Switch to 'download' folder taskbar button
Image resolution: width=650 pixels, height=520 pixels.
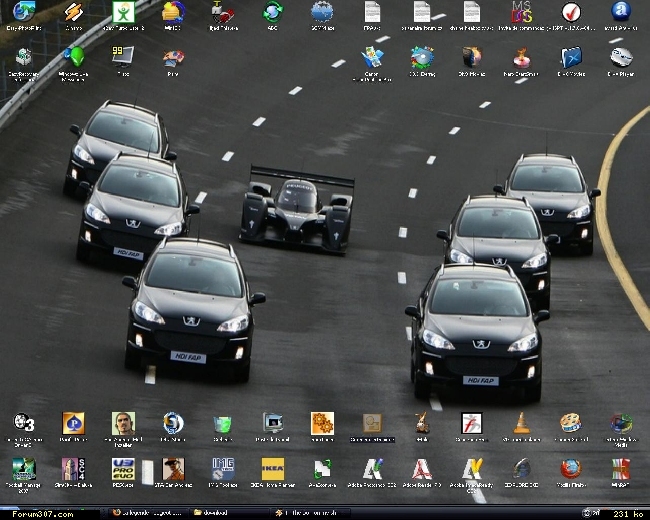230,513
